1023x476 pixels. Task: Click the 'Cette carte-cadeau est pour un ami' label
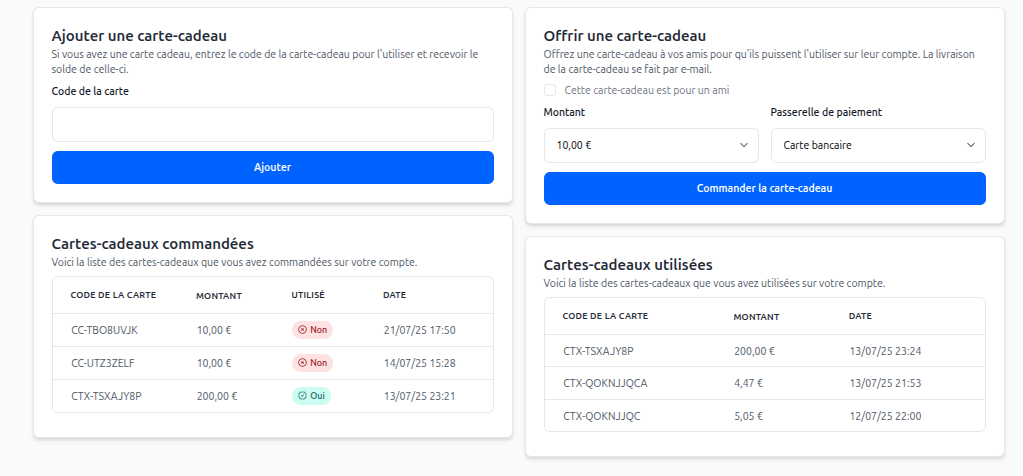pyautogui.click(x=646, y=90)
